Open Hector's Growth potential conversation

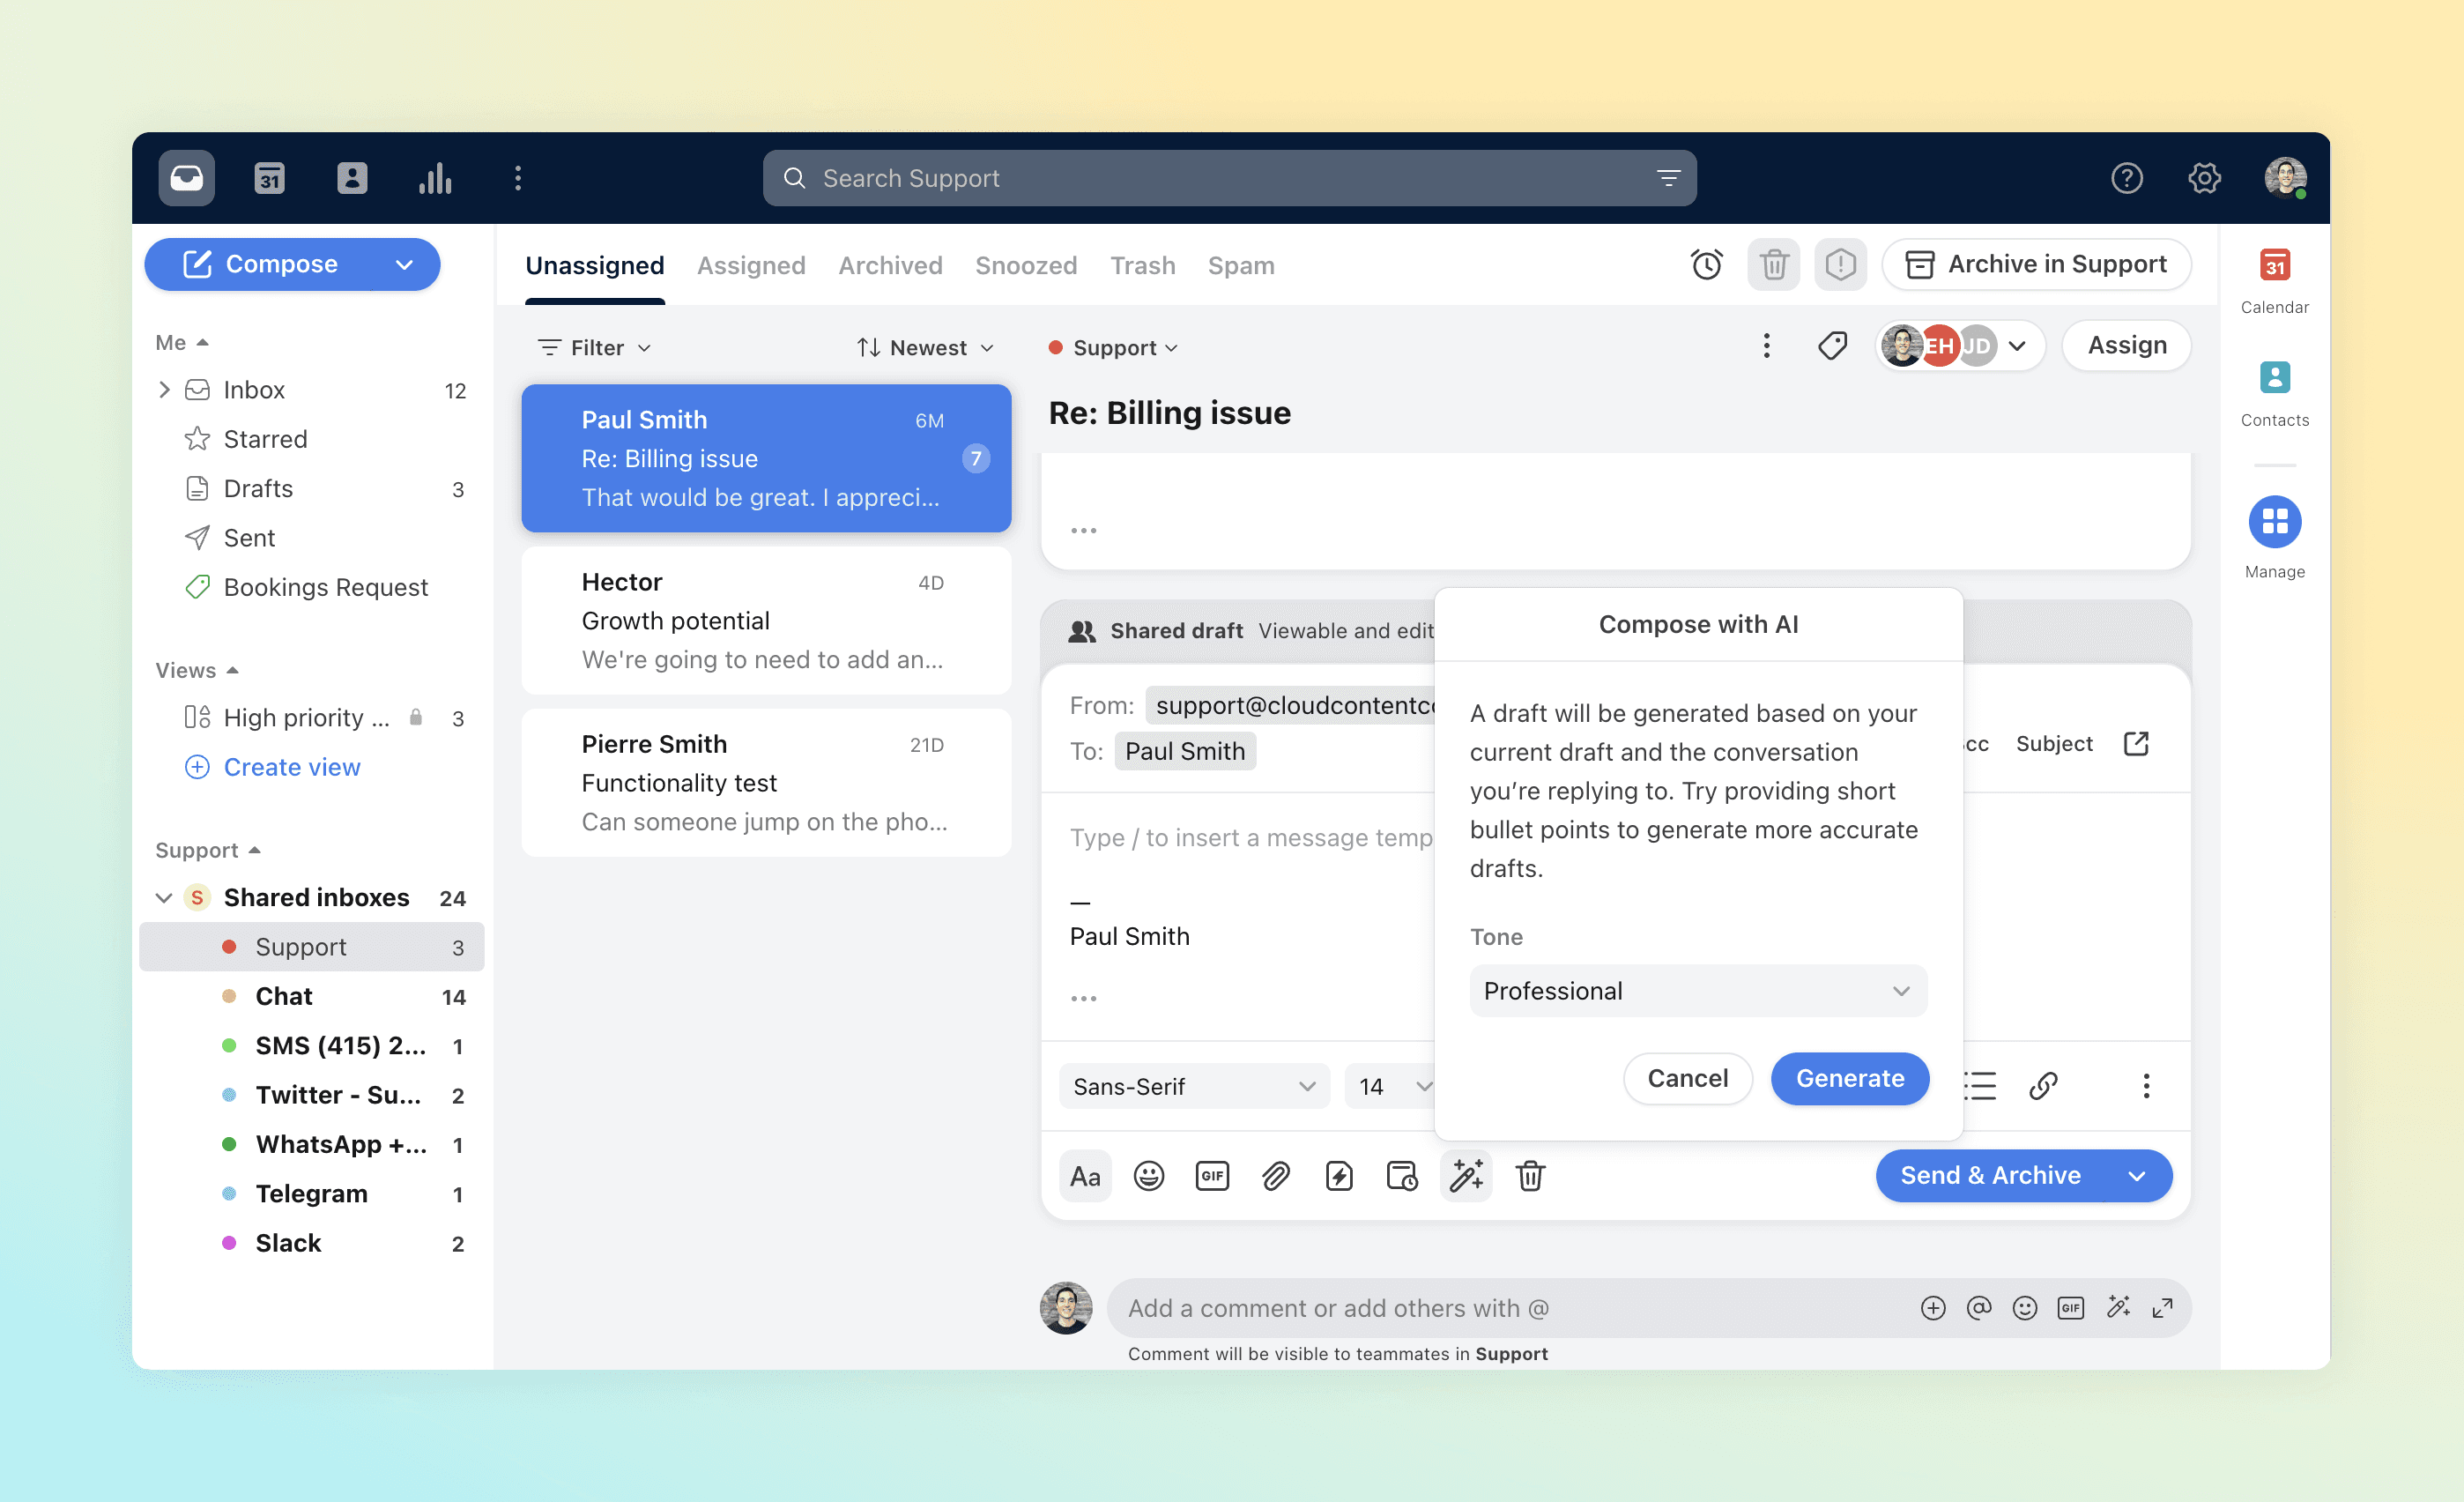click(x=766, y=620)
